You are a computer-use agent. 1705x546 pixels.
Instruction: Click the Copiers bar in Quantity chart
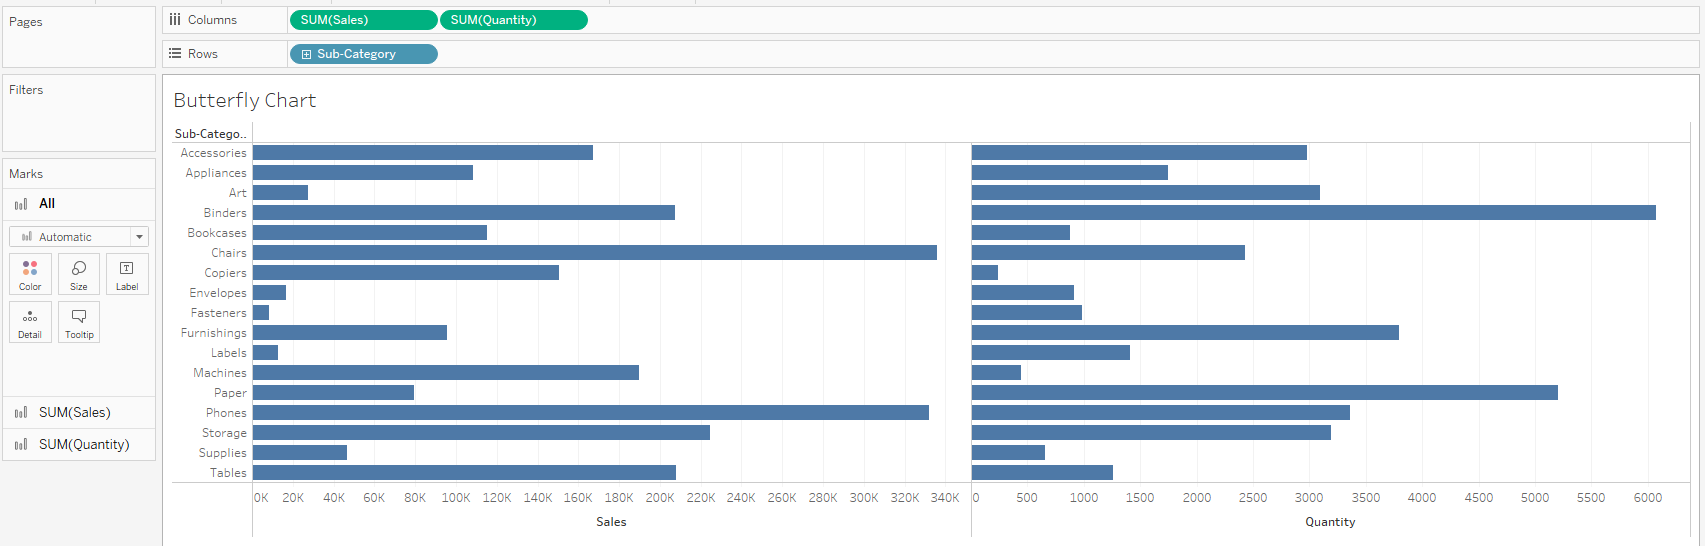click(x=985, y=273)
